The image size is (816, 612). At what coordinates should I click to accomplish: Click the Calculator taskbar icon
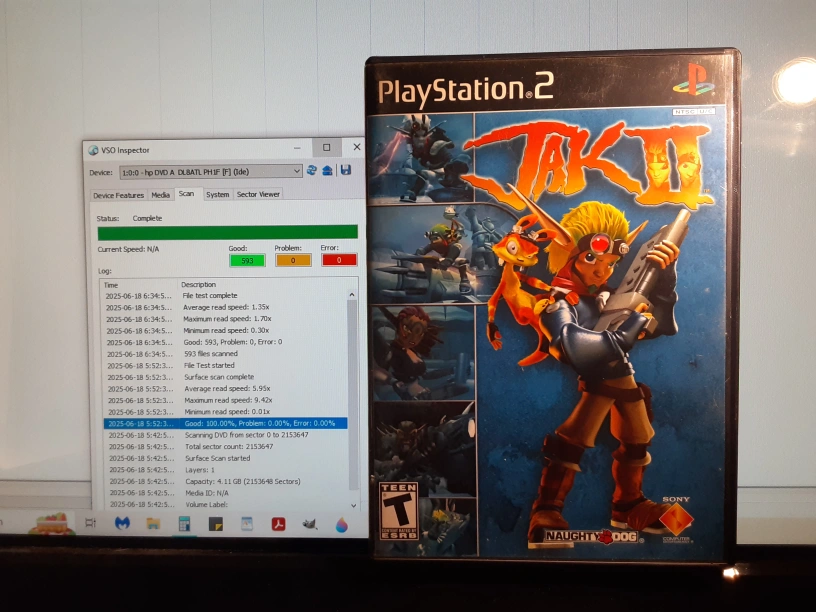click(x=184, y=523)
